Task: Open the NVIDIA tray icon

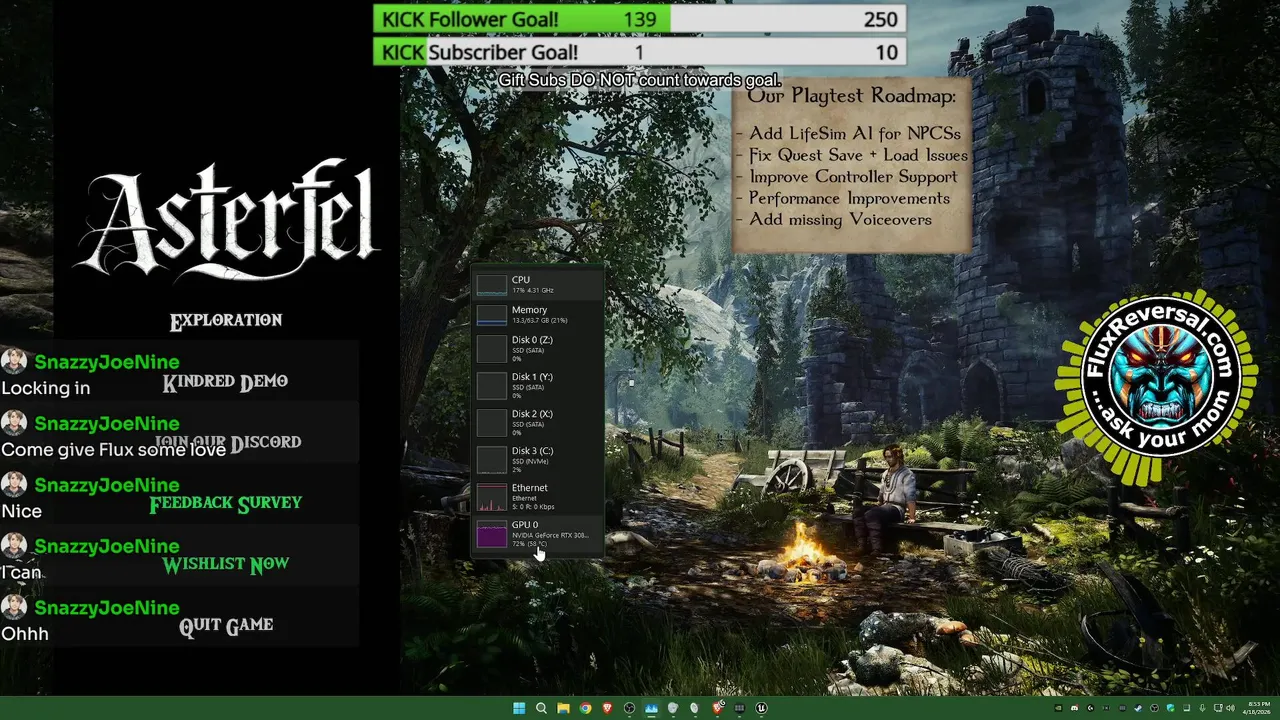Action: tap(1059, 708)
